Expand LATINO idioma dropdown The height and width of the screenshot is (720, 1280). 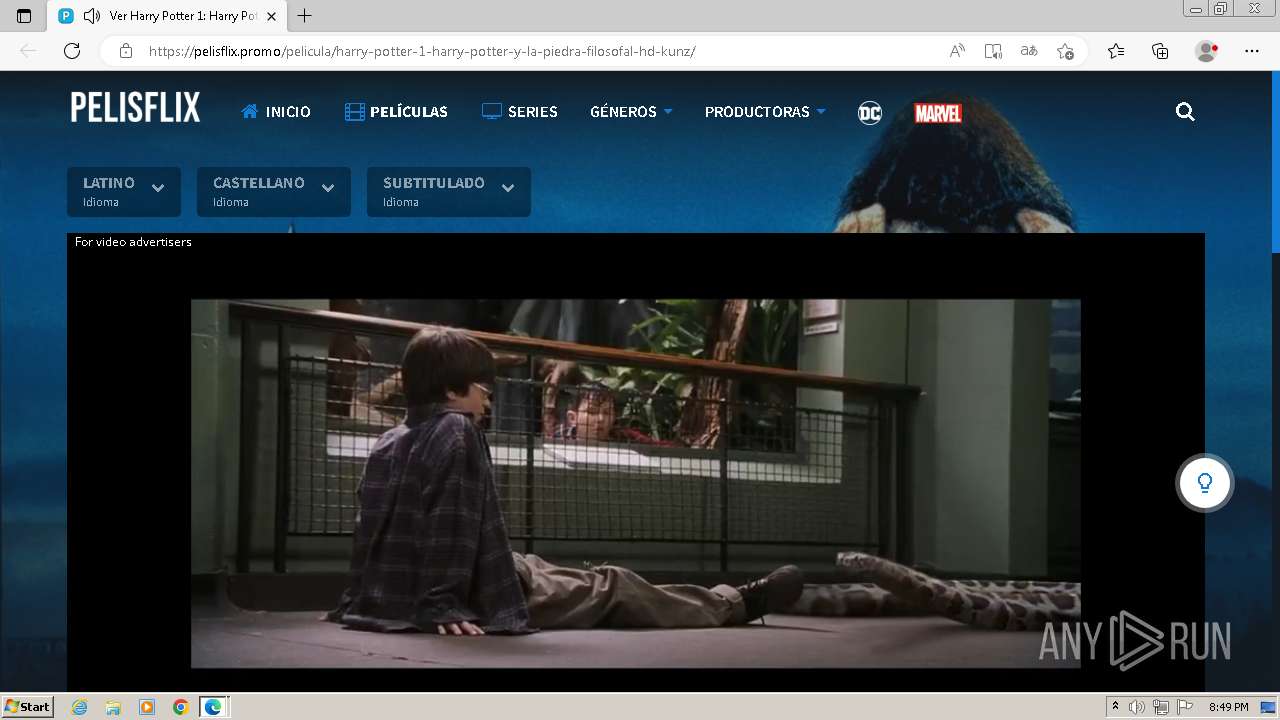pyautogui.click(x=124, y=192)
